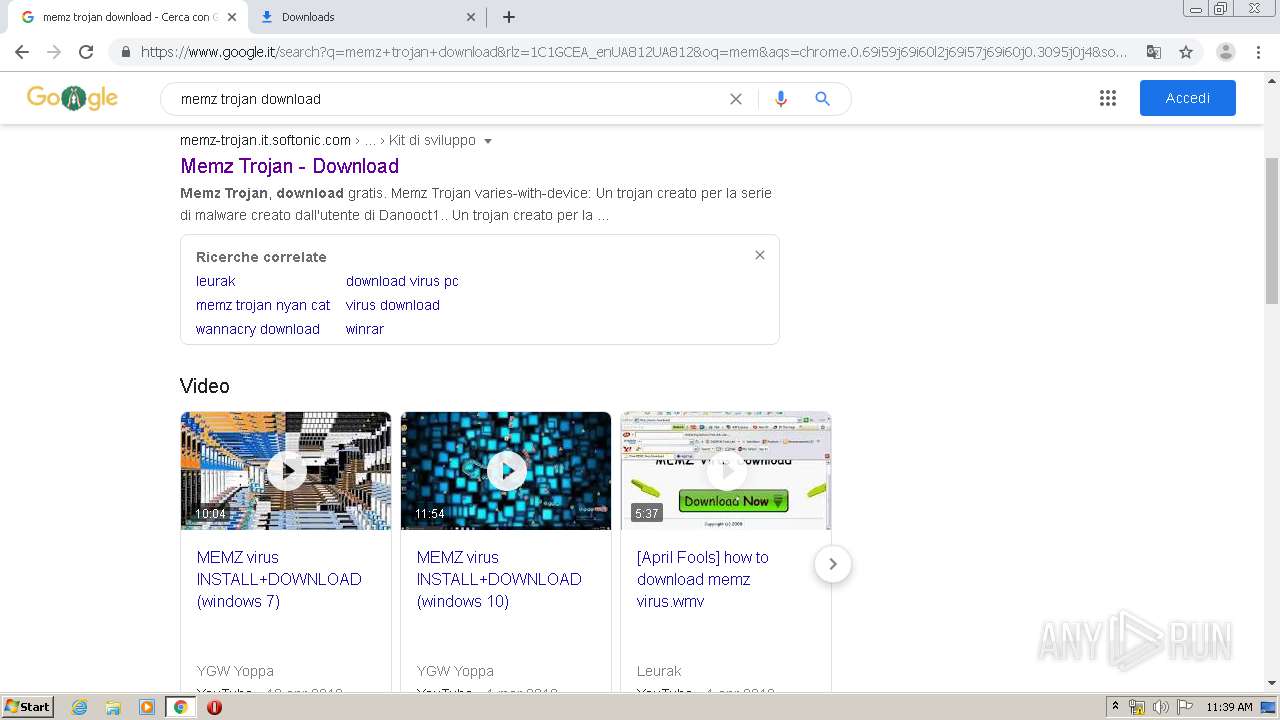Close the memz trojan download tab
This screenshot has width=1280, height=720.
coord(232,17)
